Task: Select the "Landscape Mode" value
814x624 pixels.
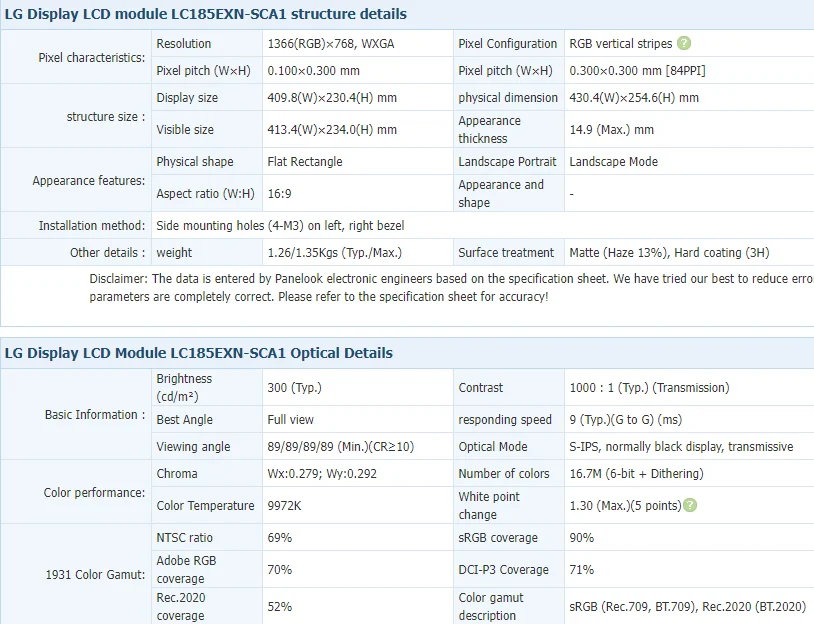Action: 614,161
